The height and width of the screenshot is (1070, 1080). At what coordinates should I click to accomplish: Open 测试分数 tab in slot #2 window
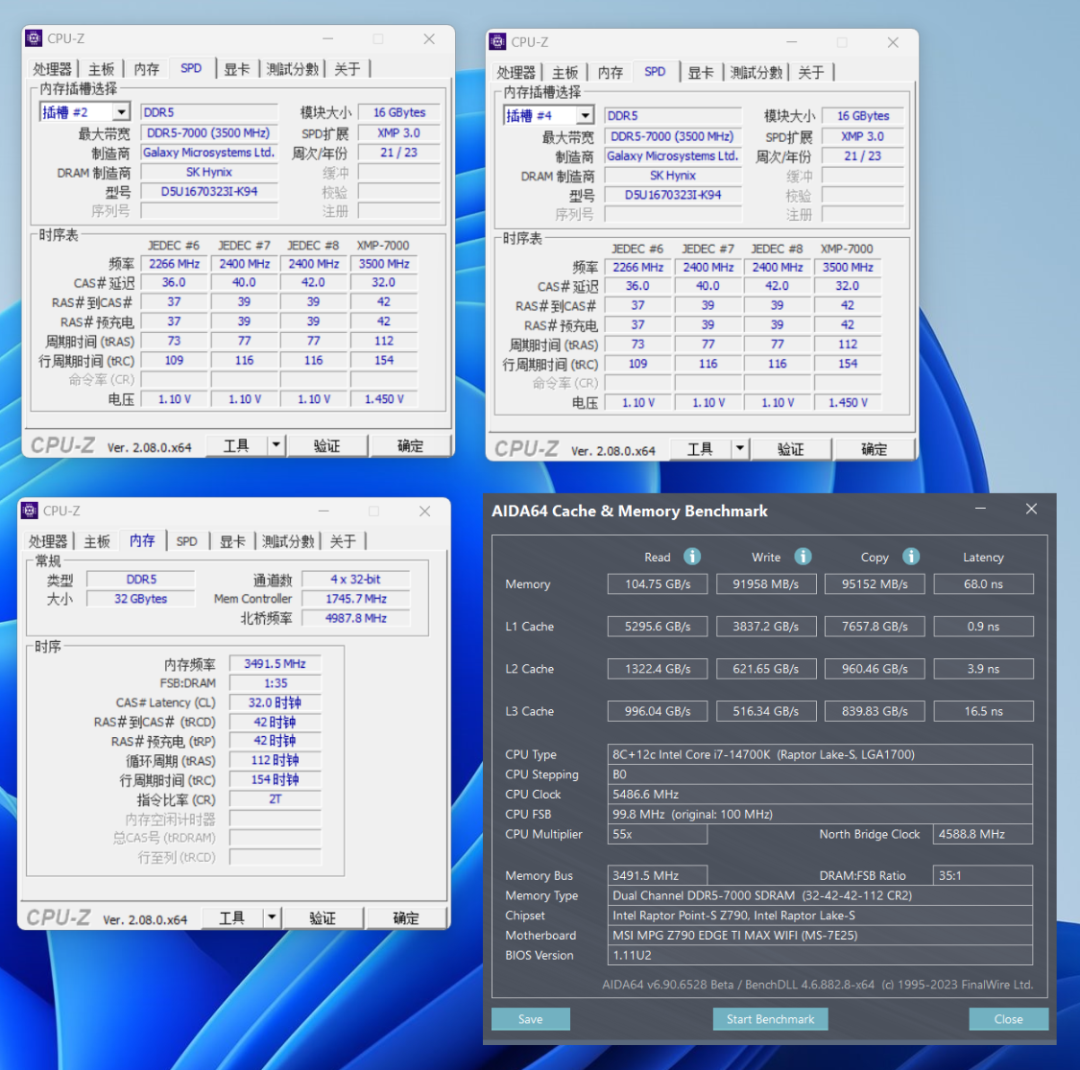coord(293,69)
